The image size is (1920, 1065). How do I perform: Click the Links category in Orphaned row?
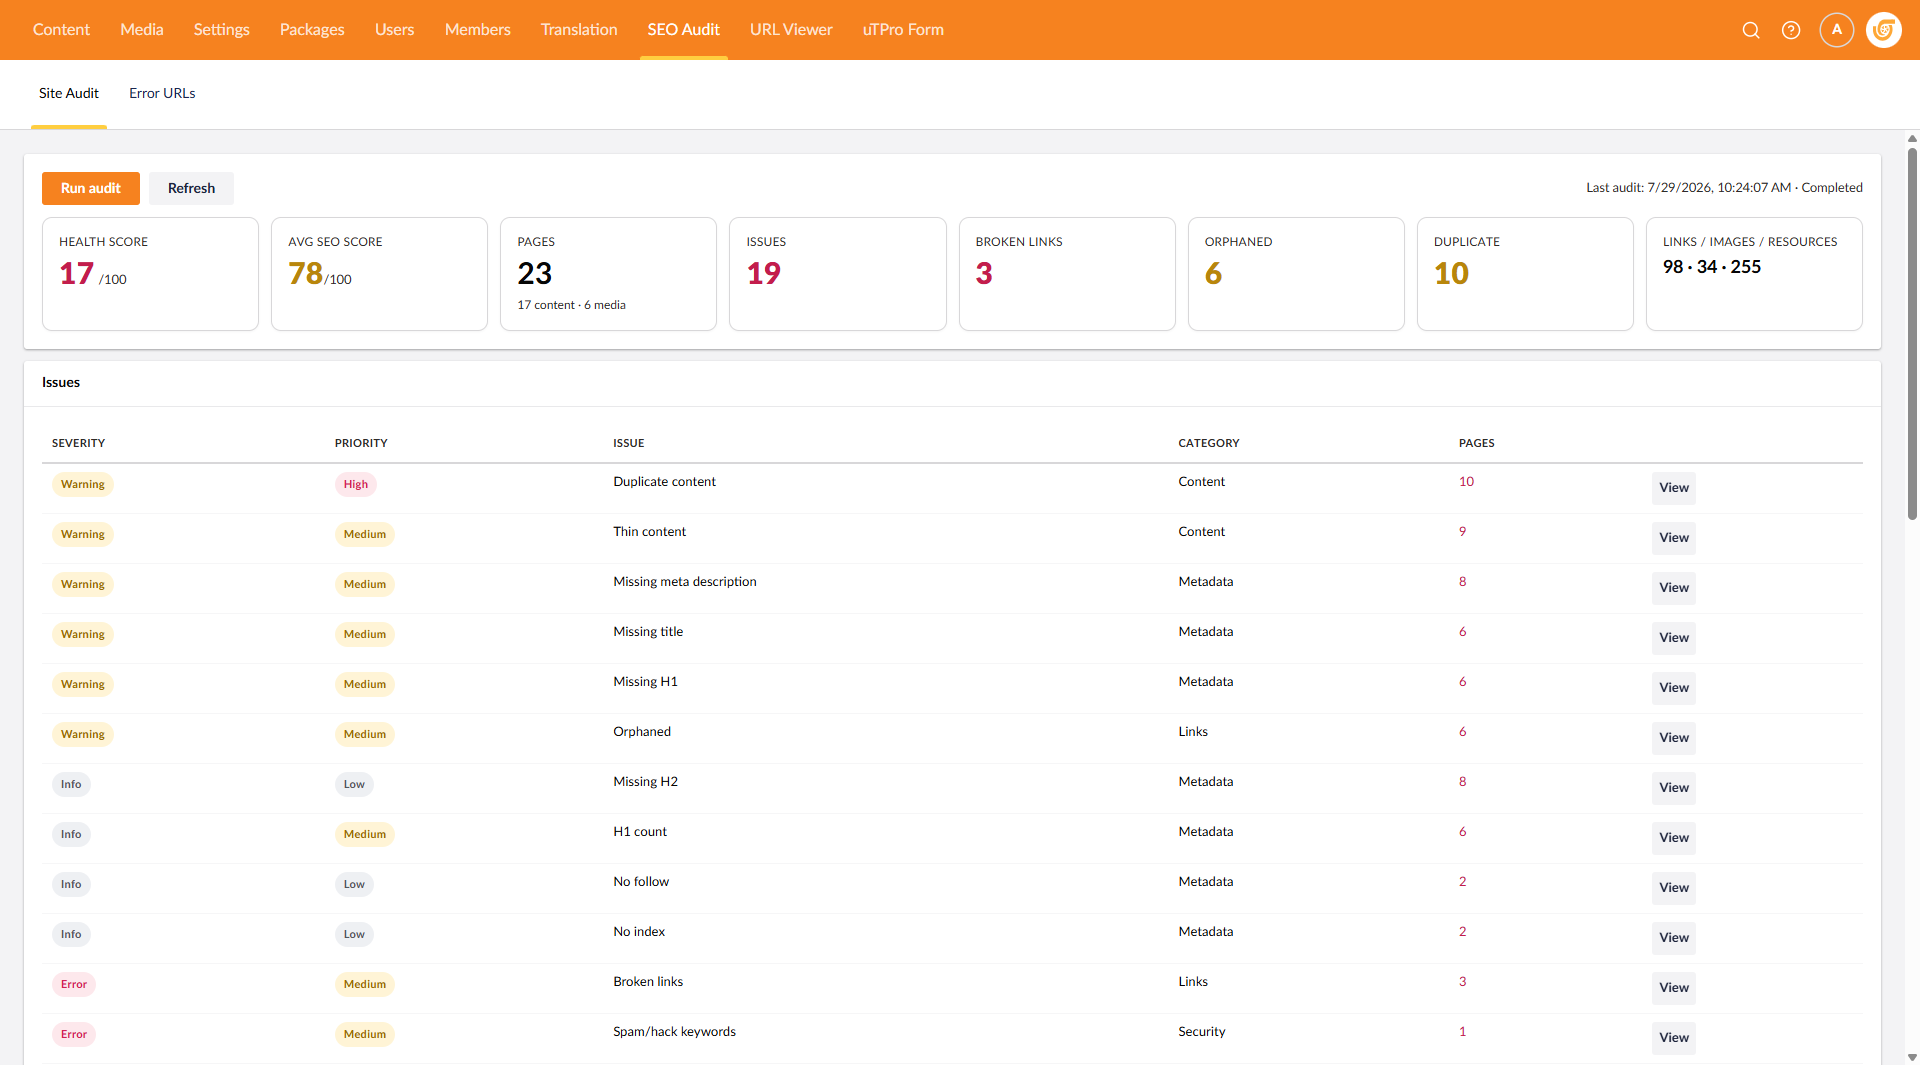pos(1193,732)
